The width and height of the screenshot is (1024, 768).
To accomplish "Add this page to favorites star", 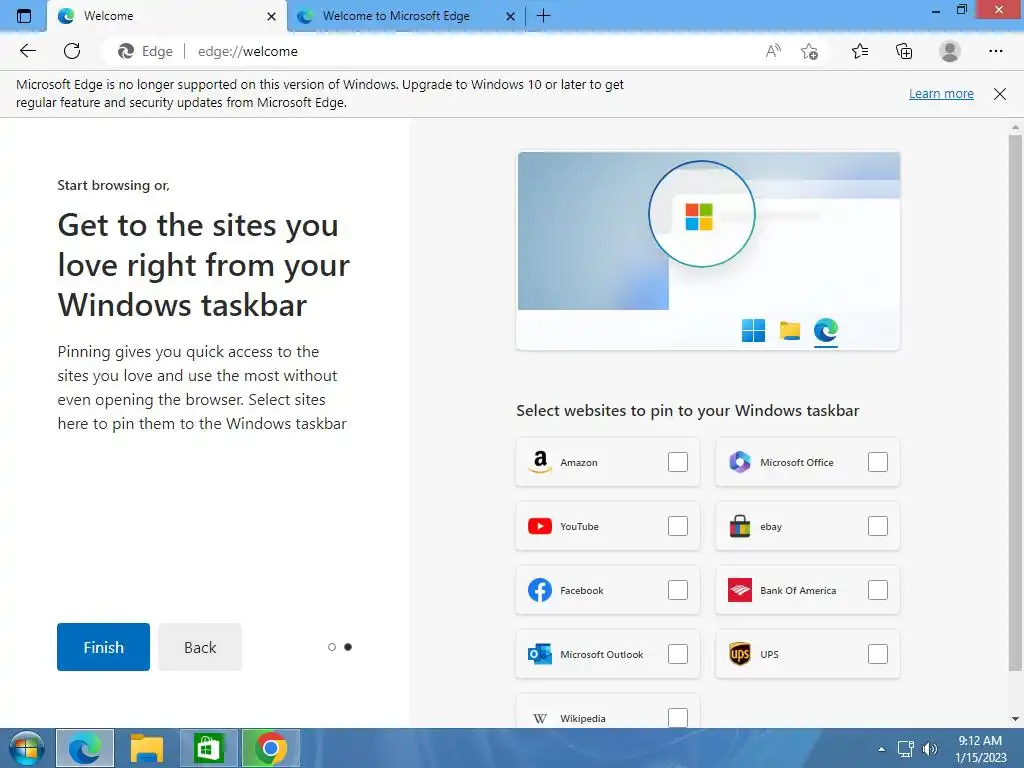I will click(810, 51).
